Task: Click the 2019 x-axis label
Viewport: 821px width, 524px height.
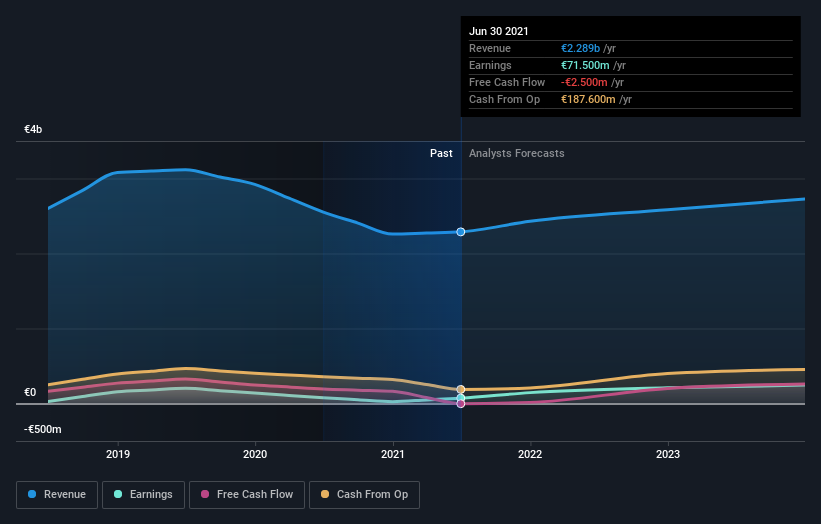Action: [x=118, y=454]
